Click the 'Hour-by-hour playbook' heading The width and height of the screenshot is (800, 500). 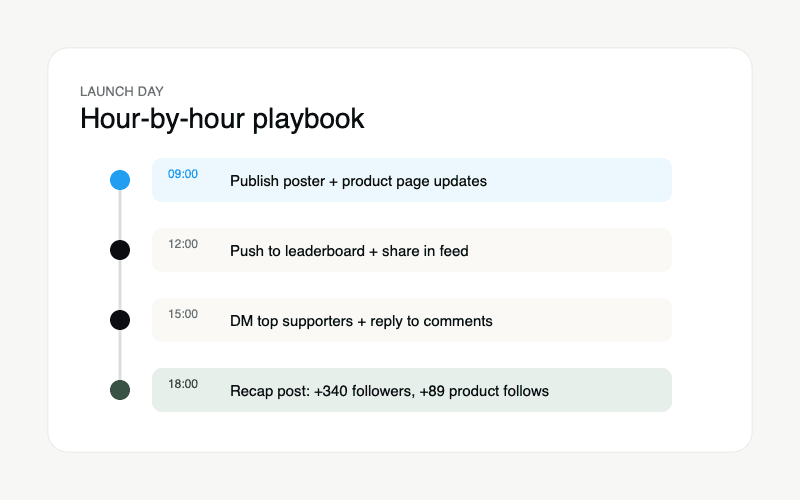222,119
